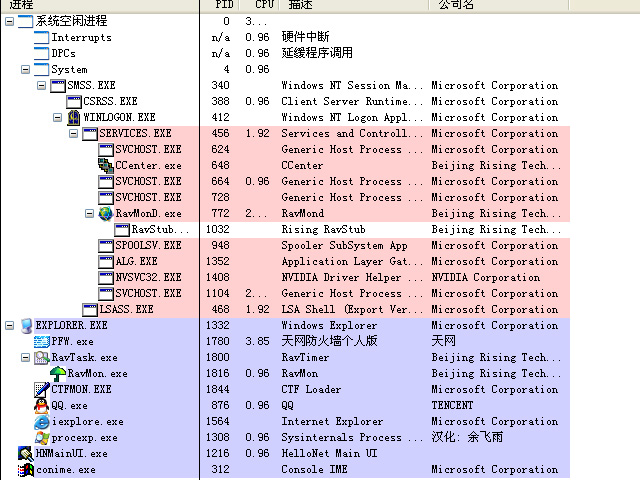Click the NVSVC32.EXE window icon
The width and height of the screenshot is (640, 480).
pos(106,278)
